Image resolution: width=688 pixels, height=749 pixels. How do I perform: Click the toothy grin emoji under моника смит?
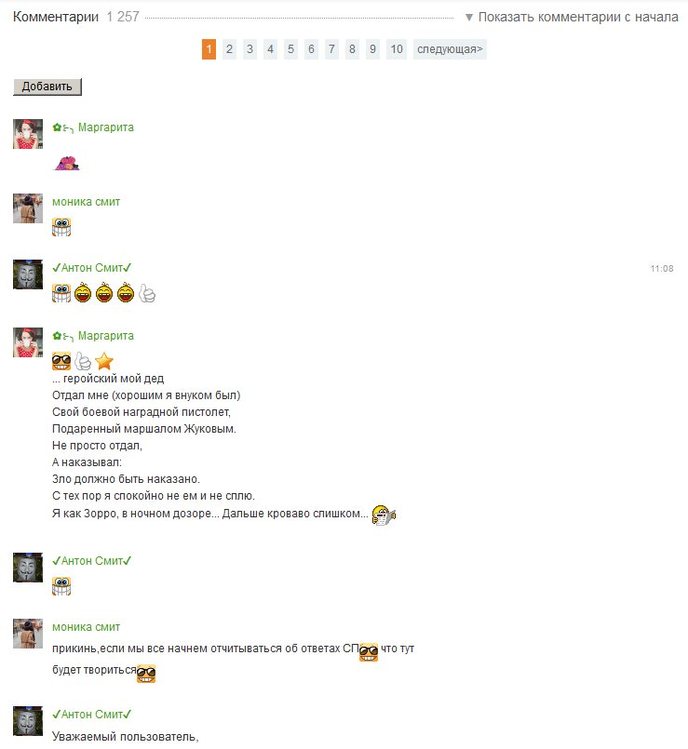click(62, 227)
